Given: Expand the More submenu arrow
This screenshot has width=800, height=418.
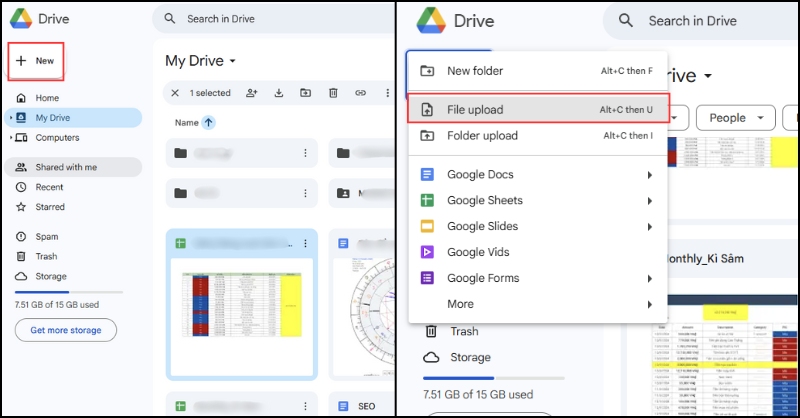Looking at the screenshot, I should 649,305.
